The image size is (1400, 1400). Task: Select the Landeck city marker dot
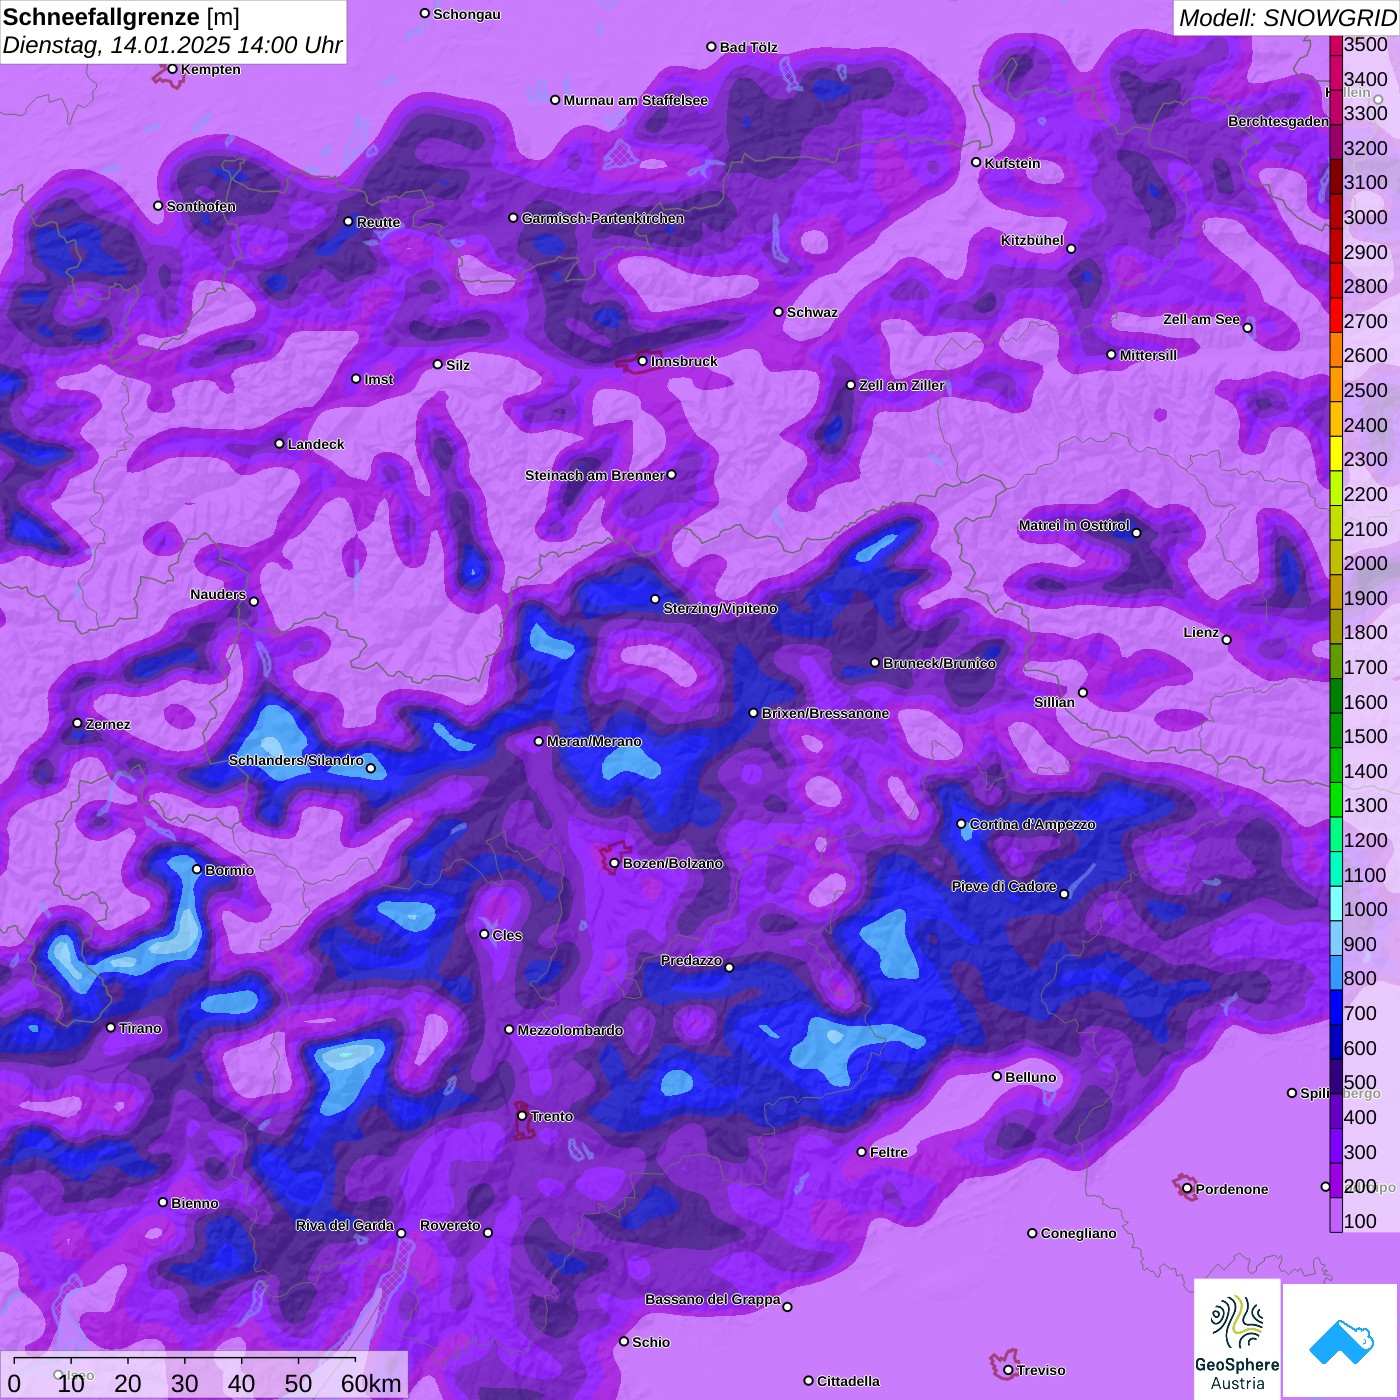[280, 444]
